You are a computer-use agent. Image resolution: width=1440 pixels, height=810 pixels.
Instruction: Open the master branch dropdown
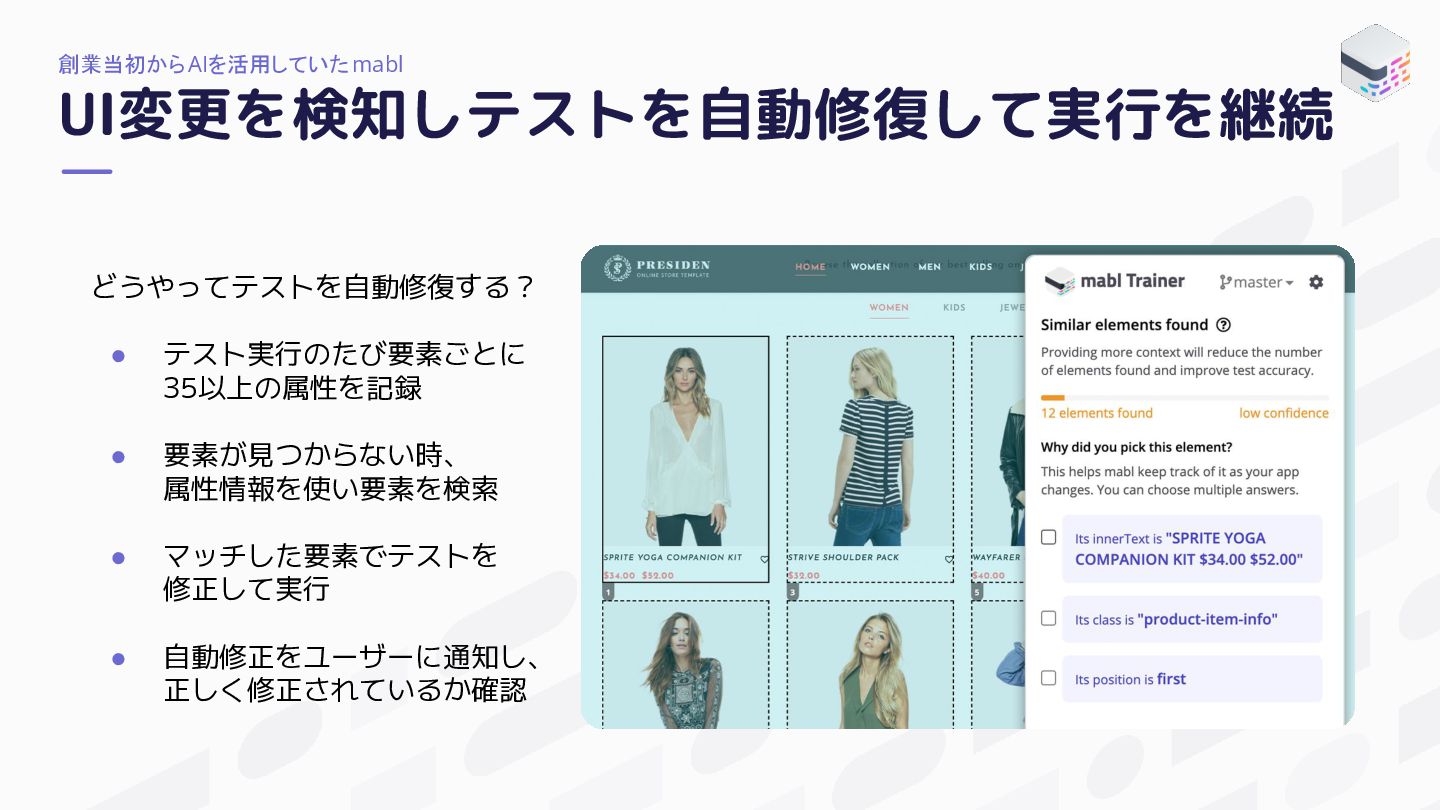click(x=1256, y=282)
